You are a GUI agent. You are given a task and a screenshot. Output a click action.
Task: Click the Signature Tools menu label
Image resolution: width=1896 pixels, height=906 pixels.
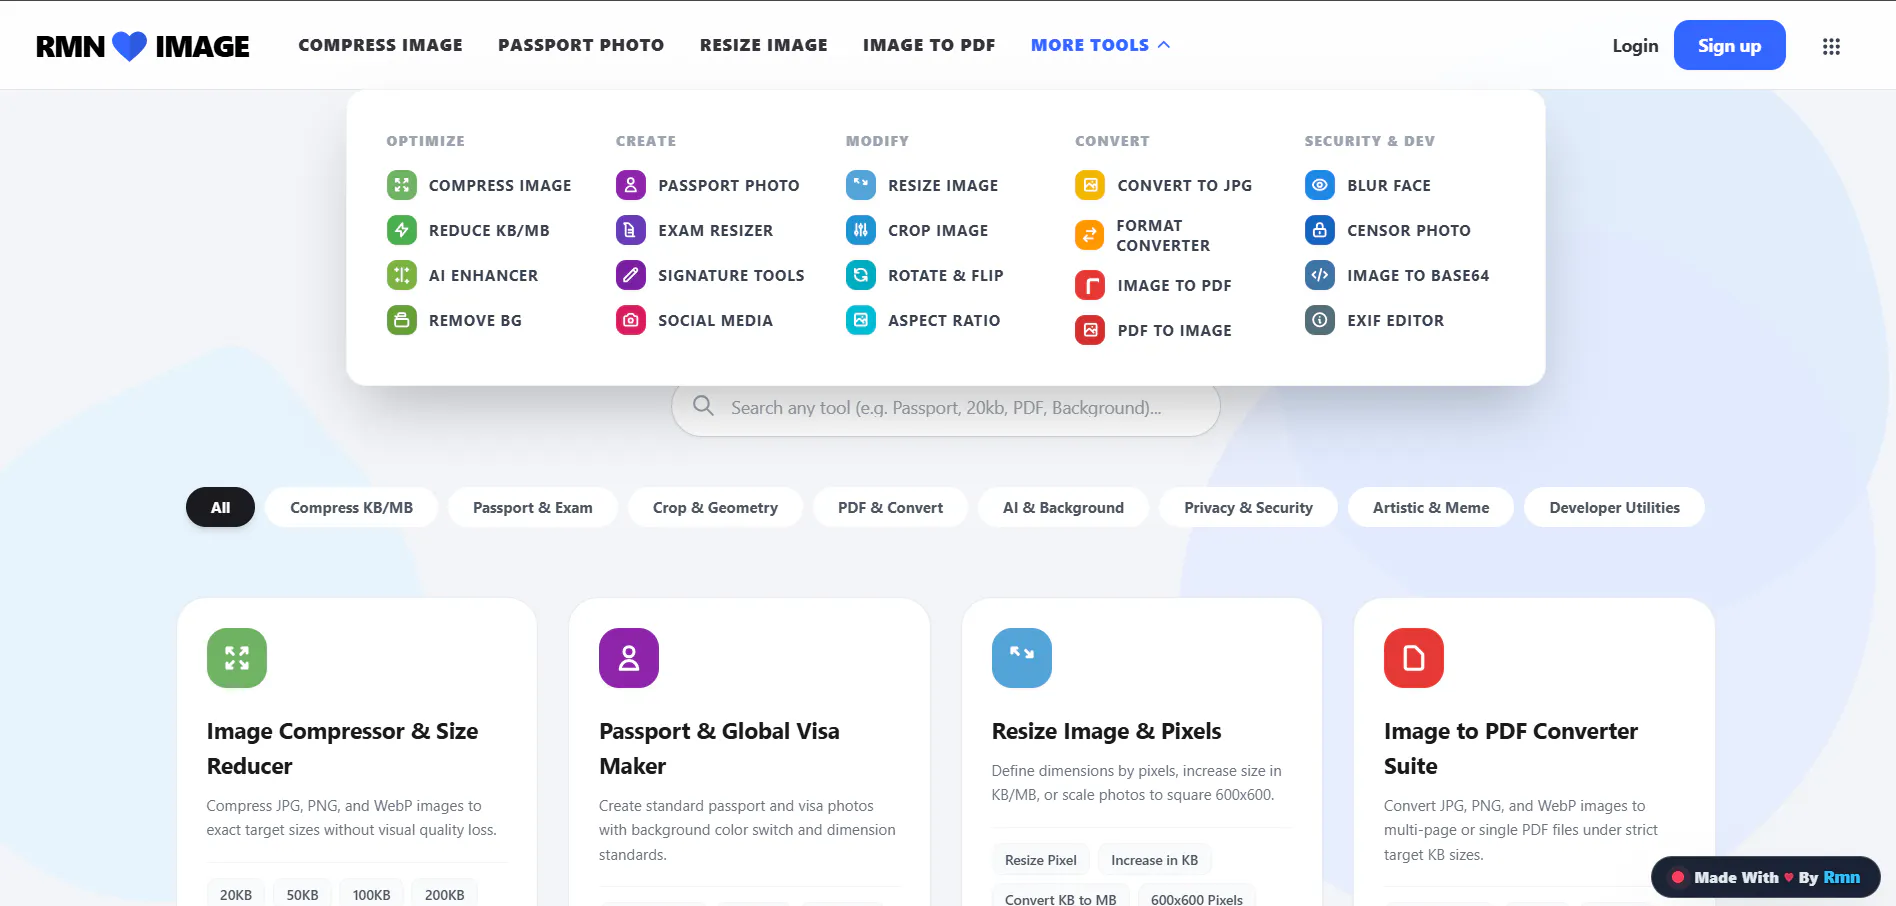[x=731, y=275]
